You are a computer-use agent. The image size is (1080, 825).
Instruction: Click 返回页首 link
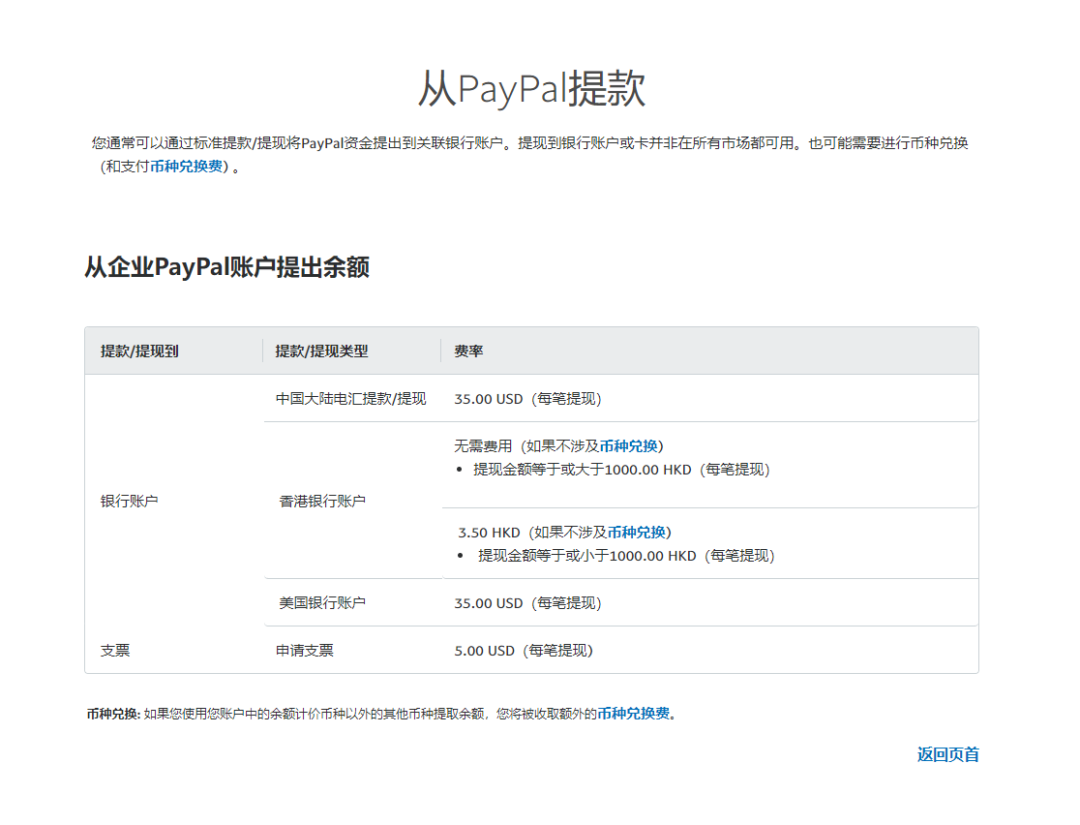coord(948,755)
